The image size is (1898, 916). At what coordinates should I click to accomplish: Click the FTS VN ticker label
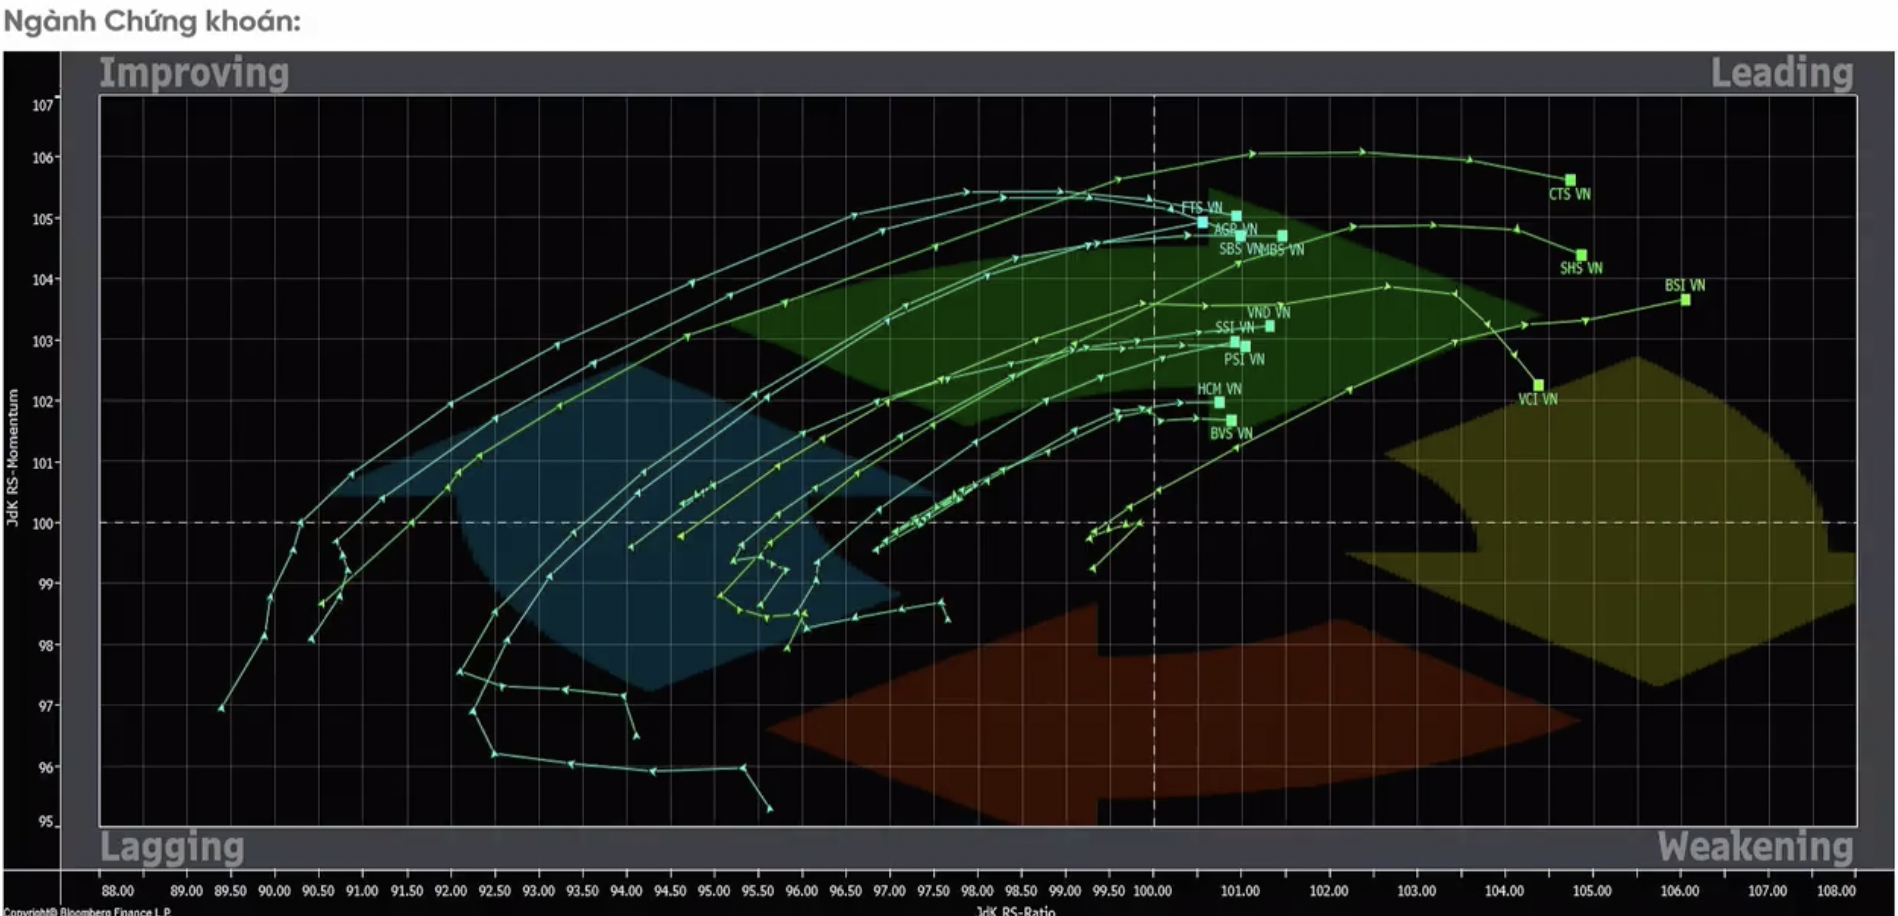(x=1201, y=207)
